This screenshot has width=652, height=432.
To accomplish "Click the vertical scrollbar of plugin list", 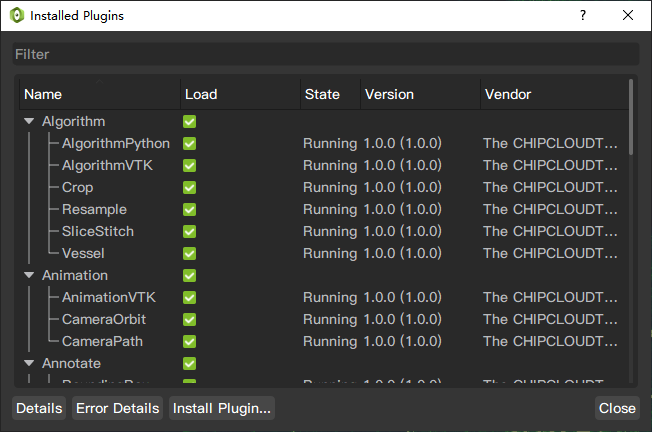I will coord(631,231).
